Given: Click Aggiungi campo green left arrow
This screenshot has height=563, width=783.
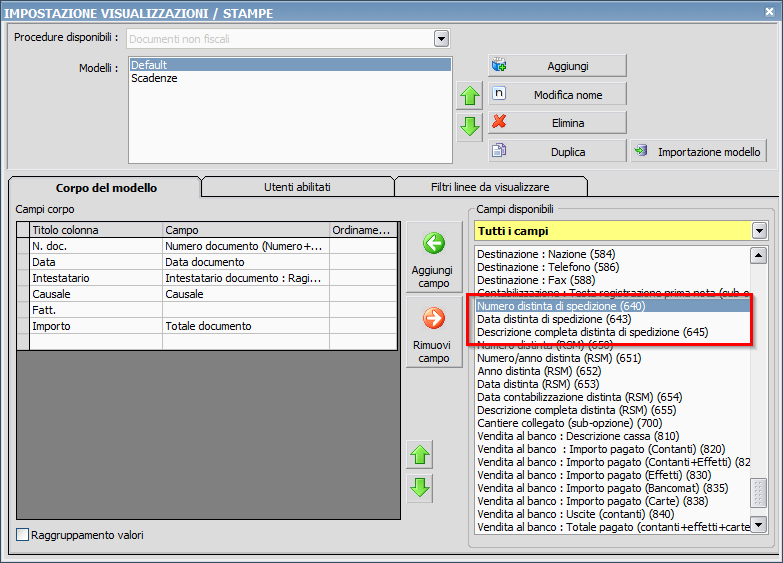Looking at the screenshot, I should coord(433,257).
